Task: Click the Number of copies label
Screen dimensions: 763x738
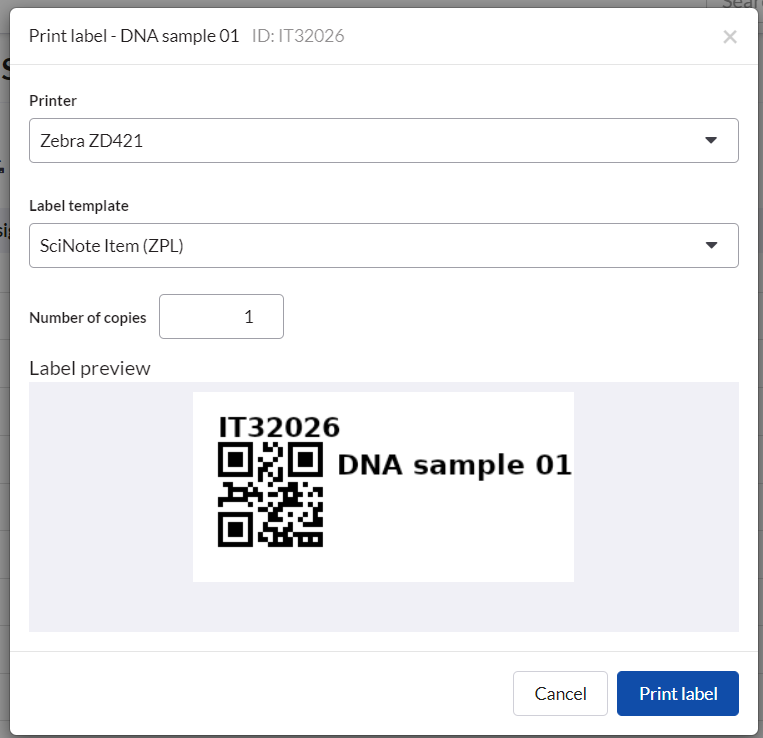Action: (x=88, y=318)
